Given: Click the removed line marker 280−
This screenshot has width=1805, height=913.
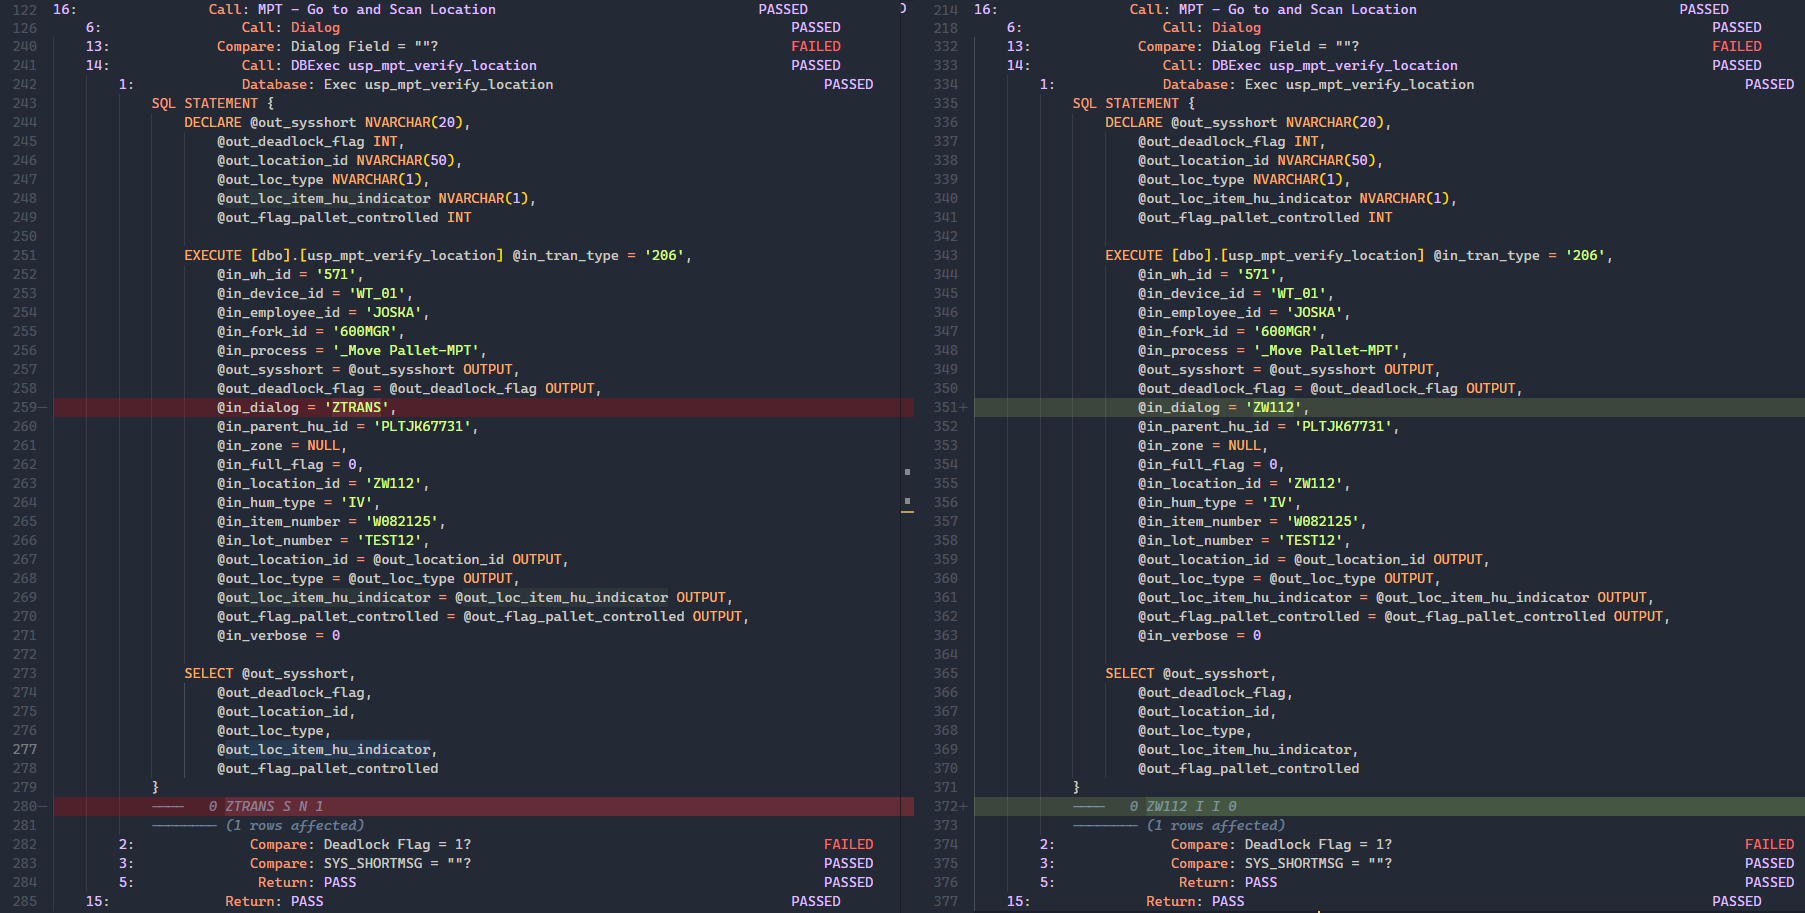Looking at the screenshot, I should [x=29, y=806].
